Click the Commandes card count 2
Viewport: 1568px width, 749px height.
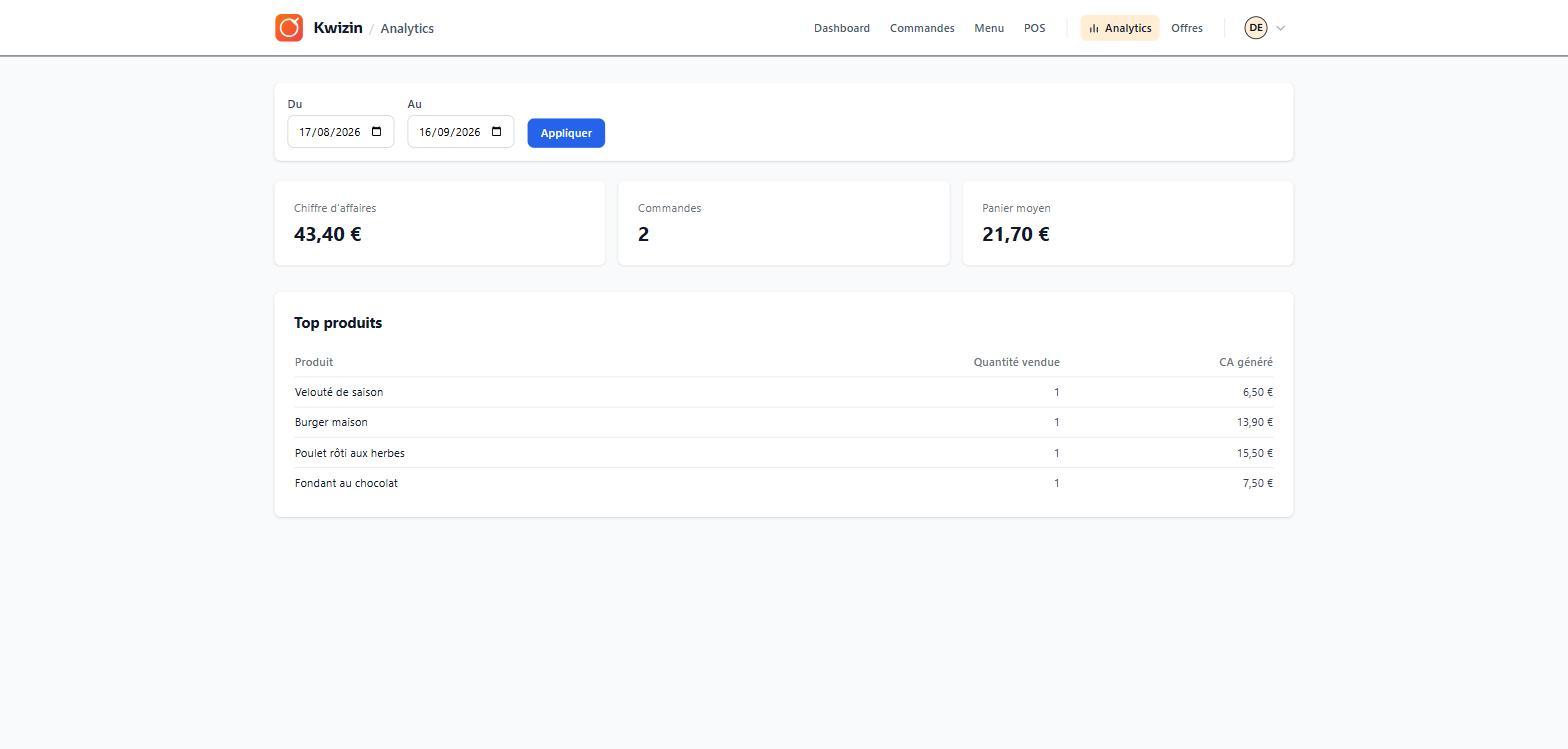(643, 234)
